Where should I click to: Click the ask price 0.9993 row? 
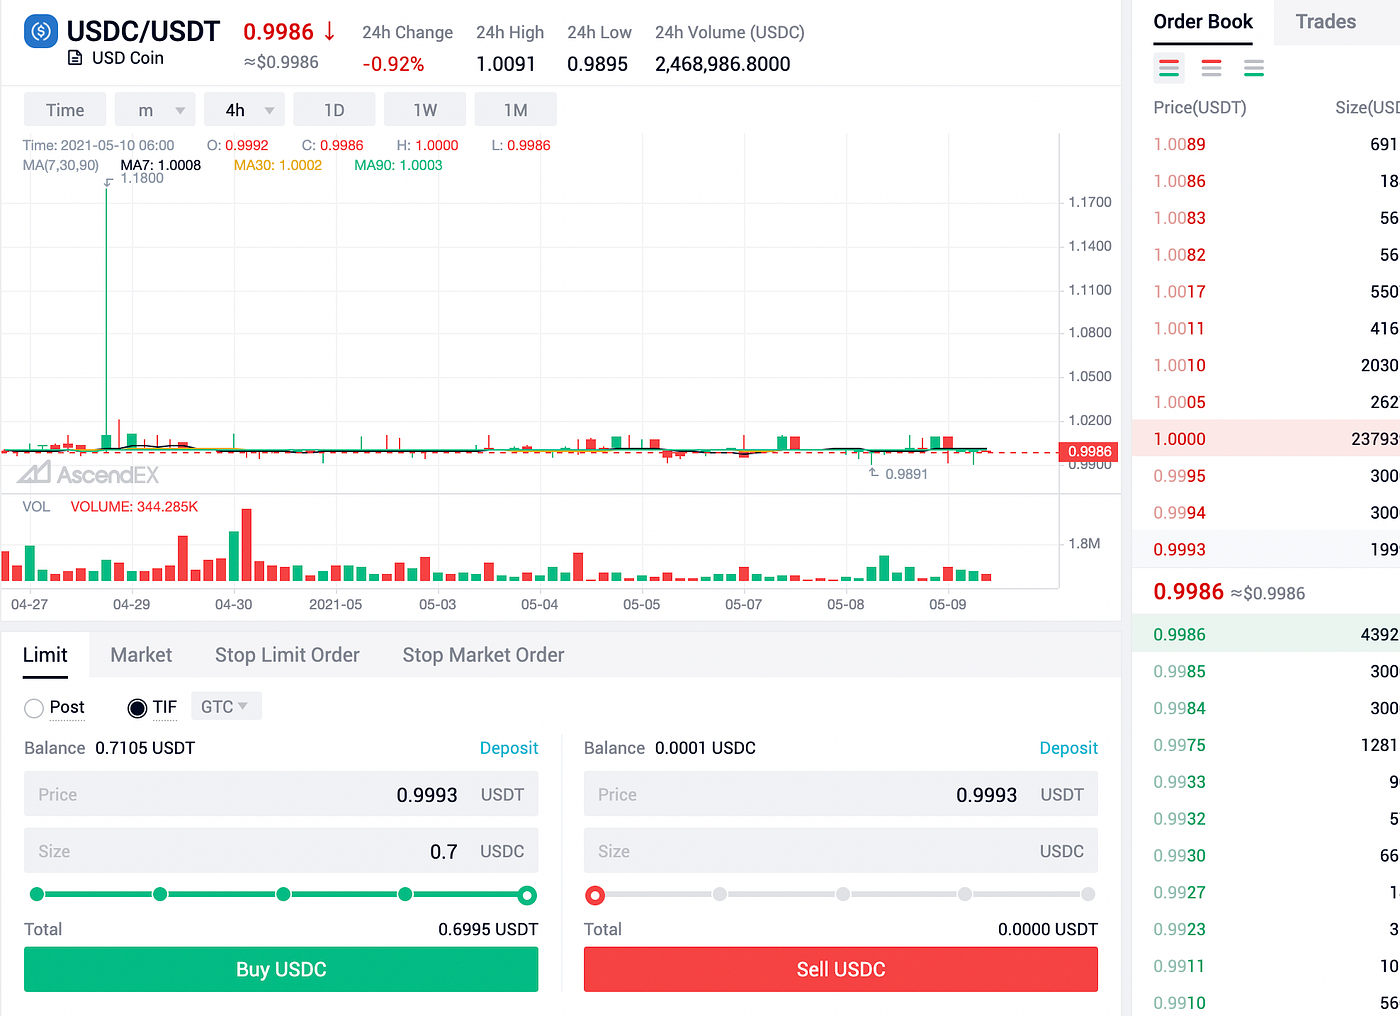[1266, 549]
